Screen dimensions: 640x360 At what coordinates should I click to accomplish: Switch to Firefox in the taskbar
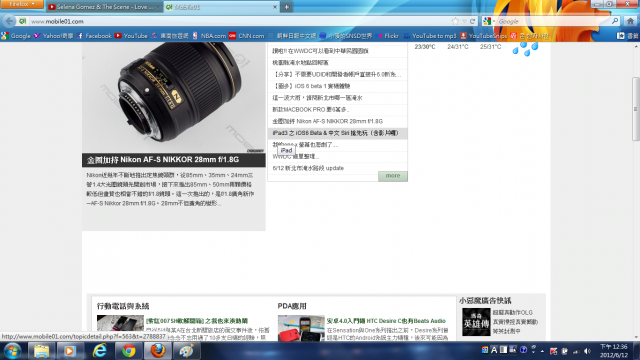158,351
